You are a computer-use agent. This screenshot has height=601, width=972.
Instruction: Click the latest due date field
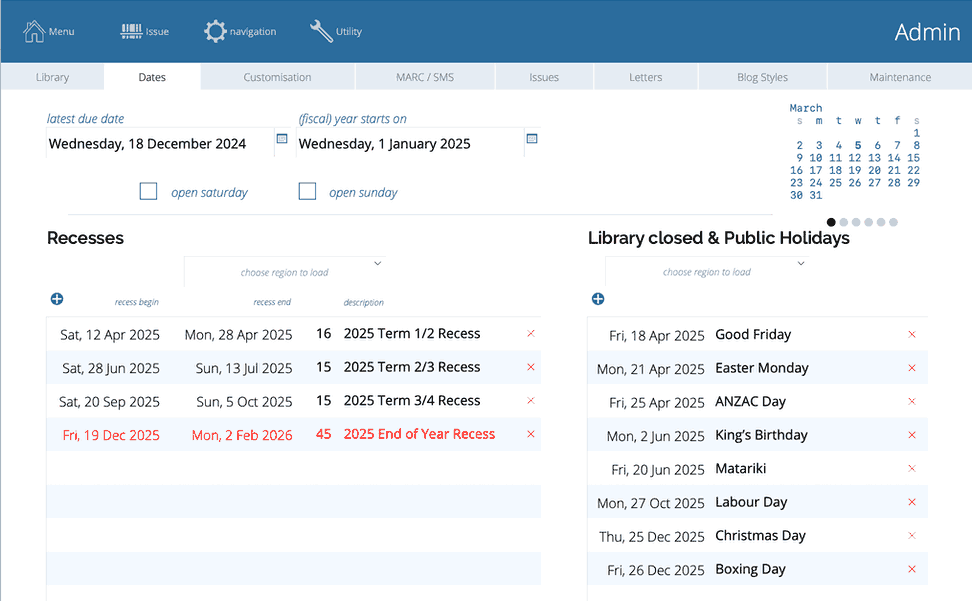tap(158, 144)
